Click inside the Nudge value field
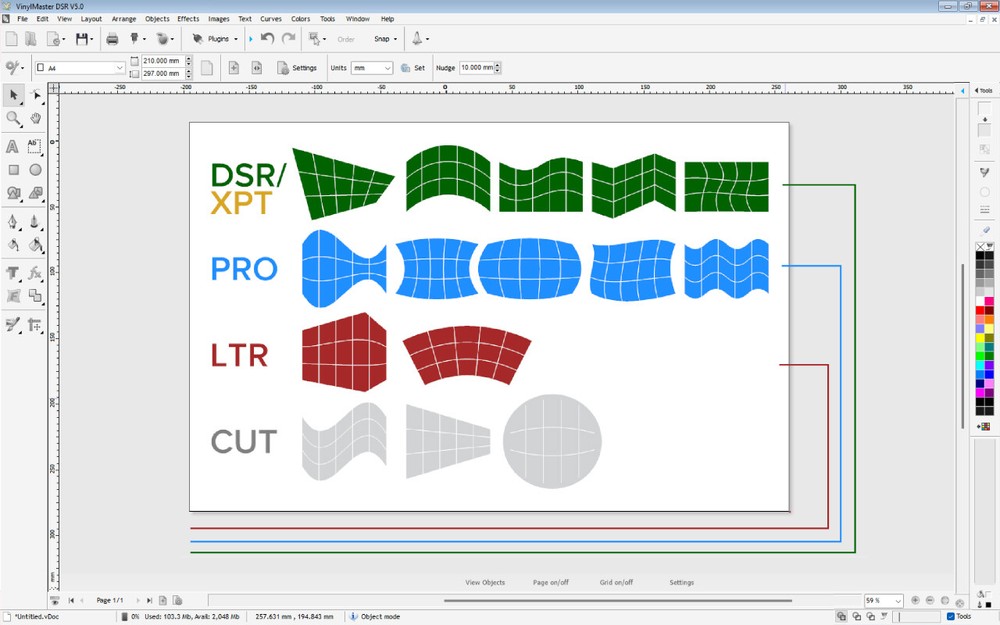 (x=477, y=67)
